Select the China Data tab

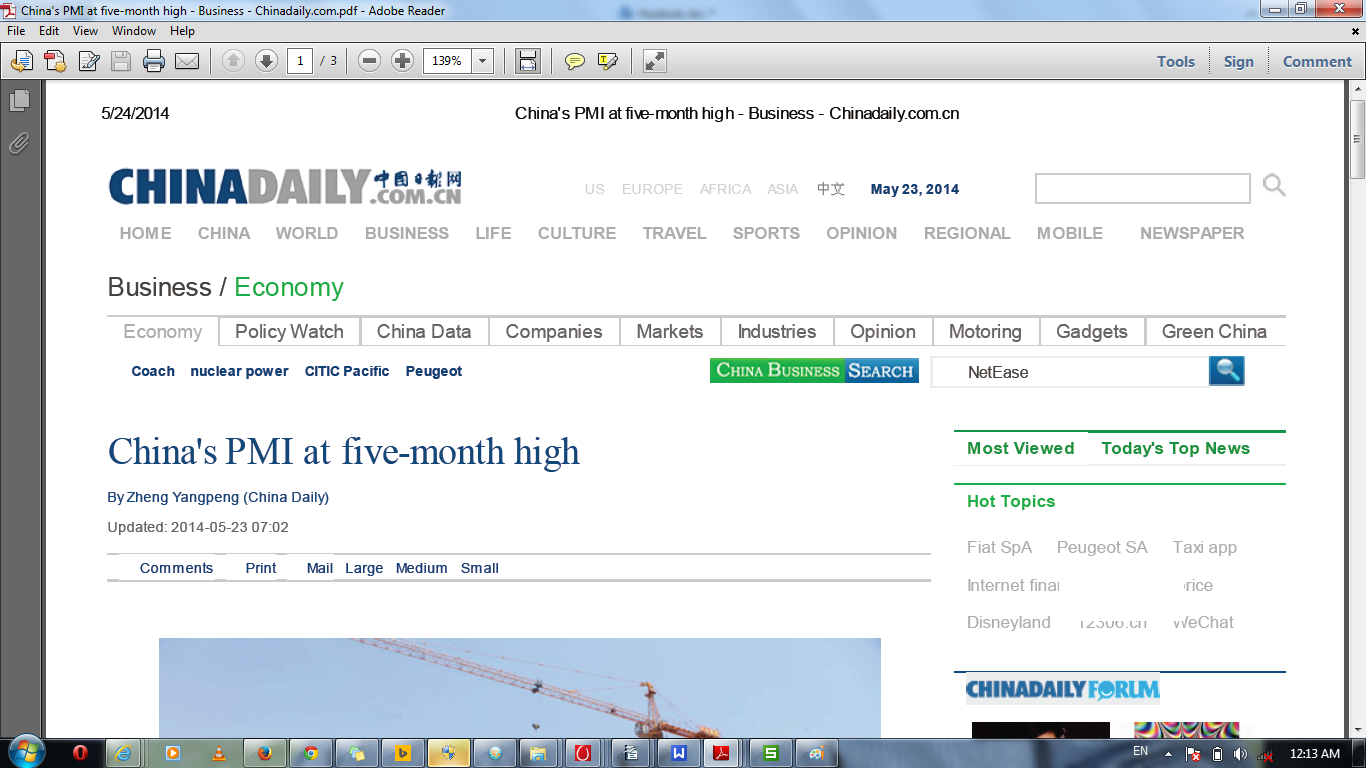pos(424,331)
